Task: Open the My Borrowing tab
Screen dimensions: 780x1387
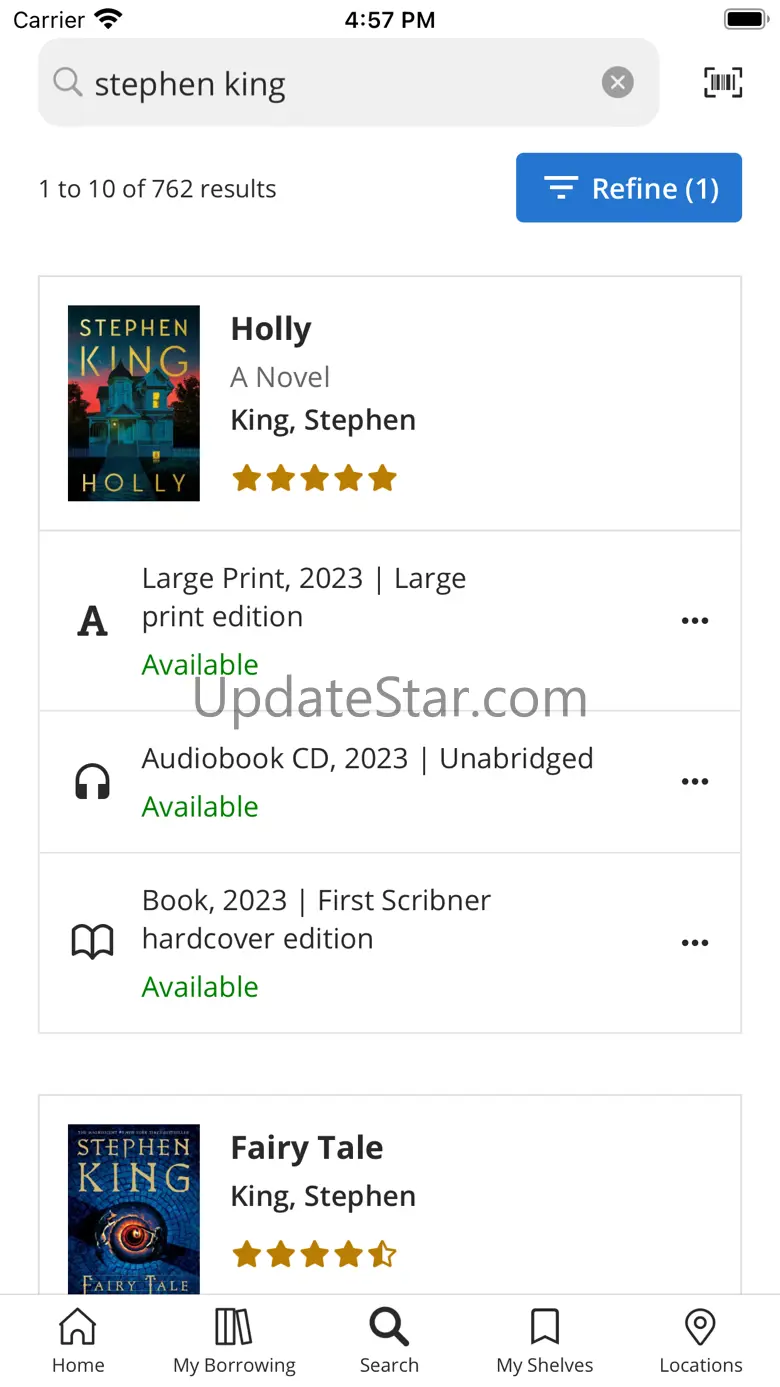Action: click(x=234, y=1342)
